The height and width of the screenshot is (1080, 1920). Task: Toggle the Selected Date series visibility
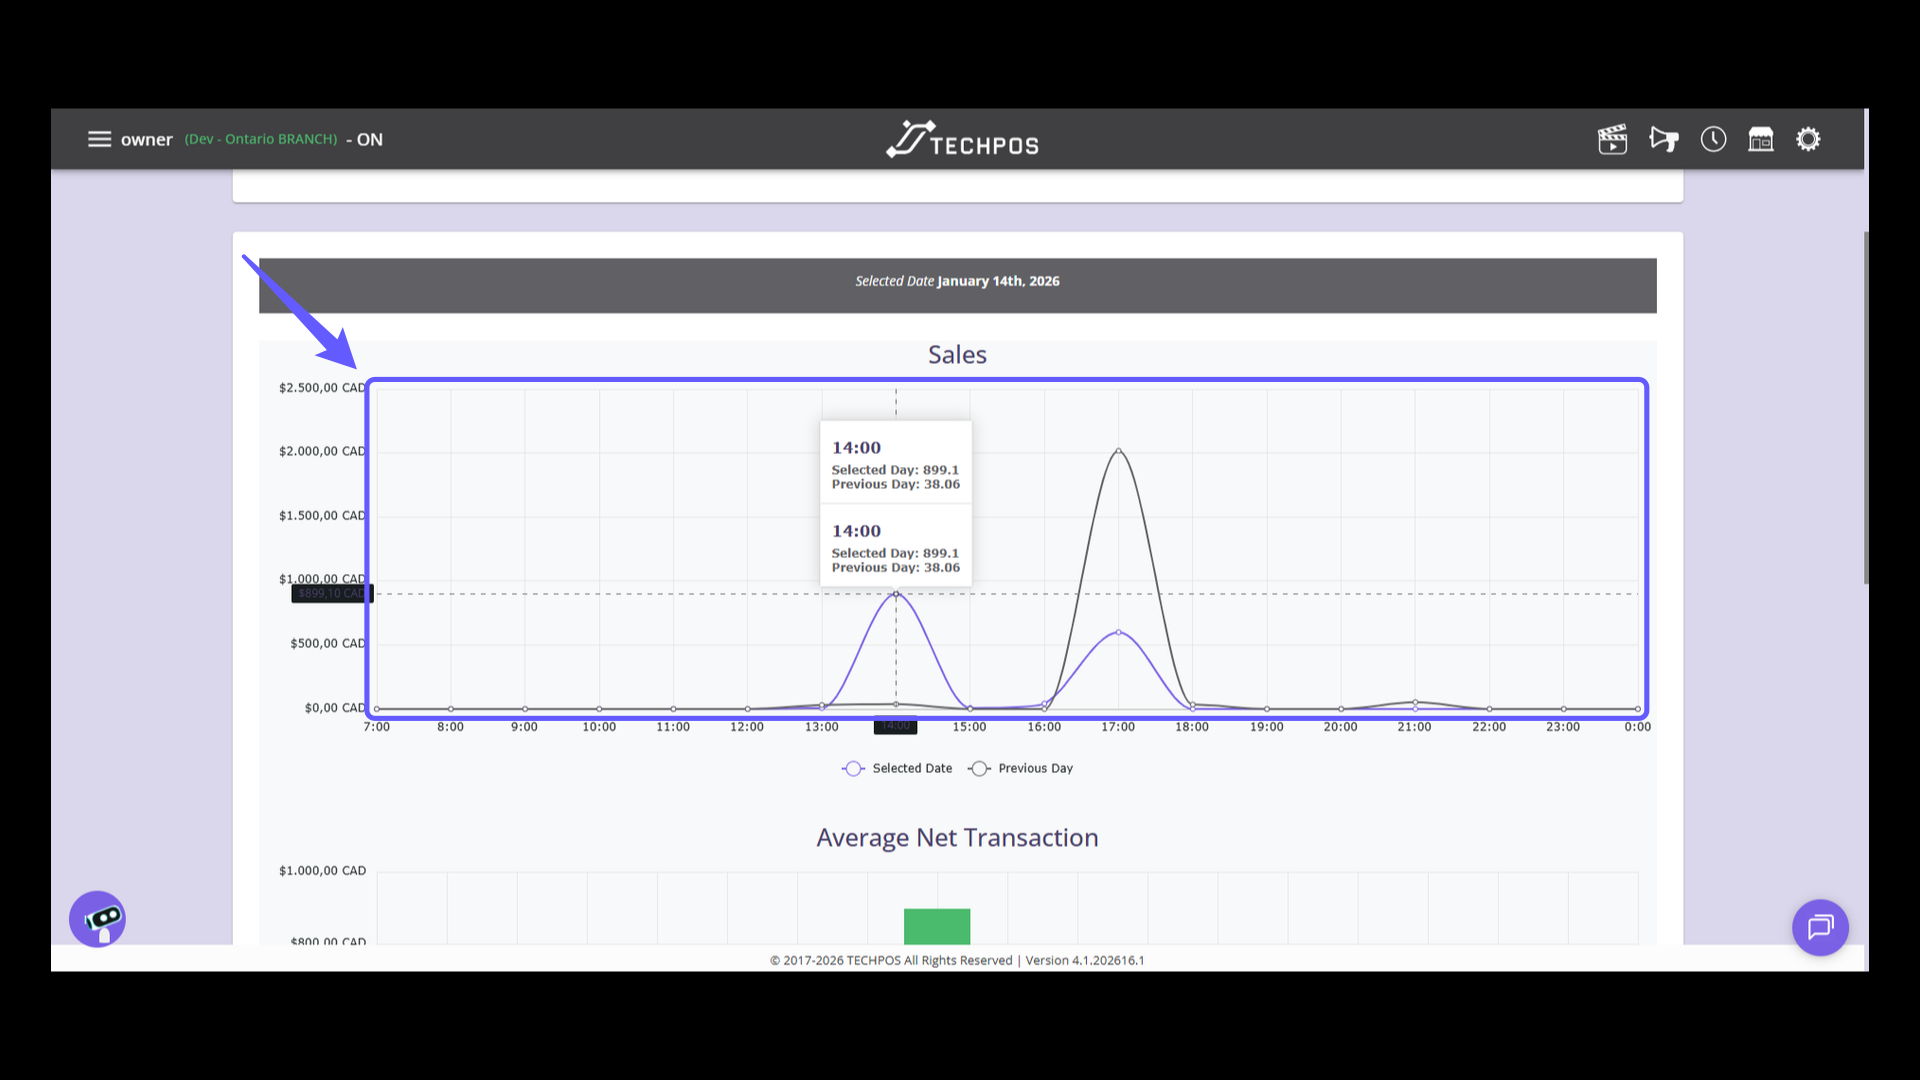pos(896,768)
